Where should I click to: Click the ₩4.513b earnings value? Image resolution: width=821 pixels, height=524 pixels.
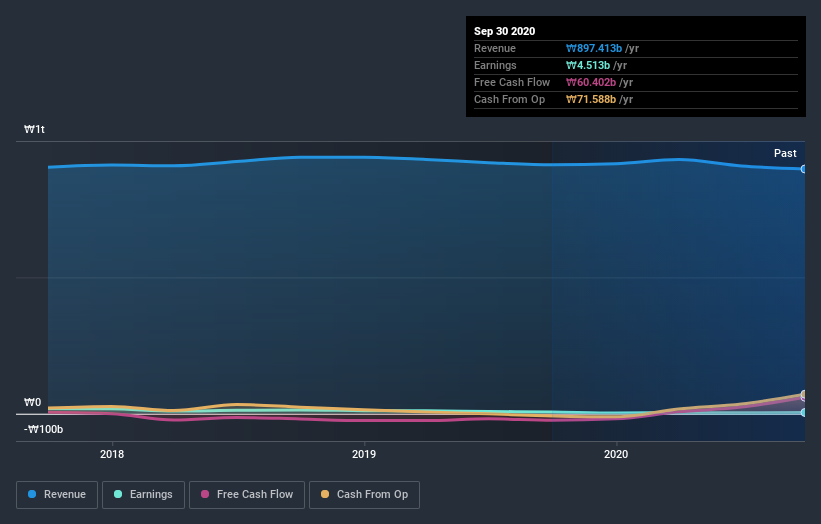click(x=588, y=65)
